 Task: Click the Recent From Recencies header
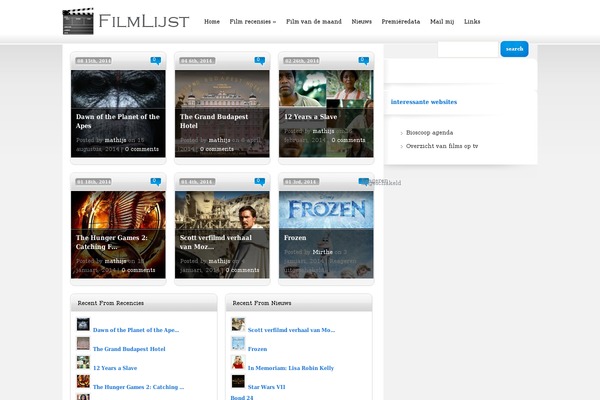[111, 303]
